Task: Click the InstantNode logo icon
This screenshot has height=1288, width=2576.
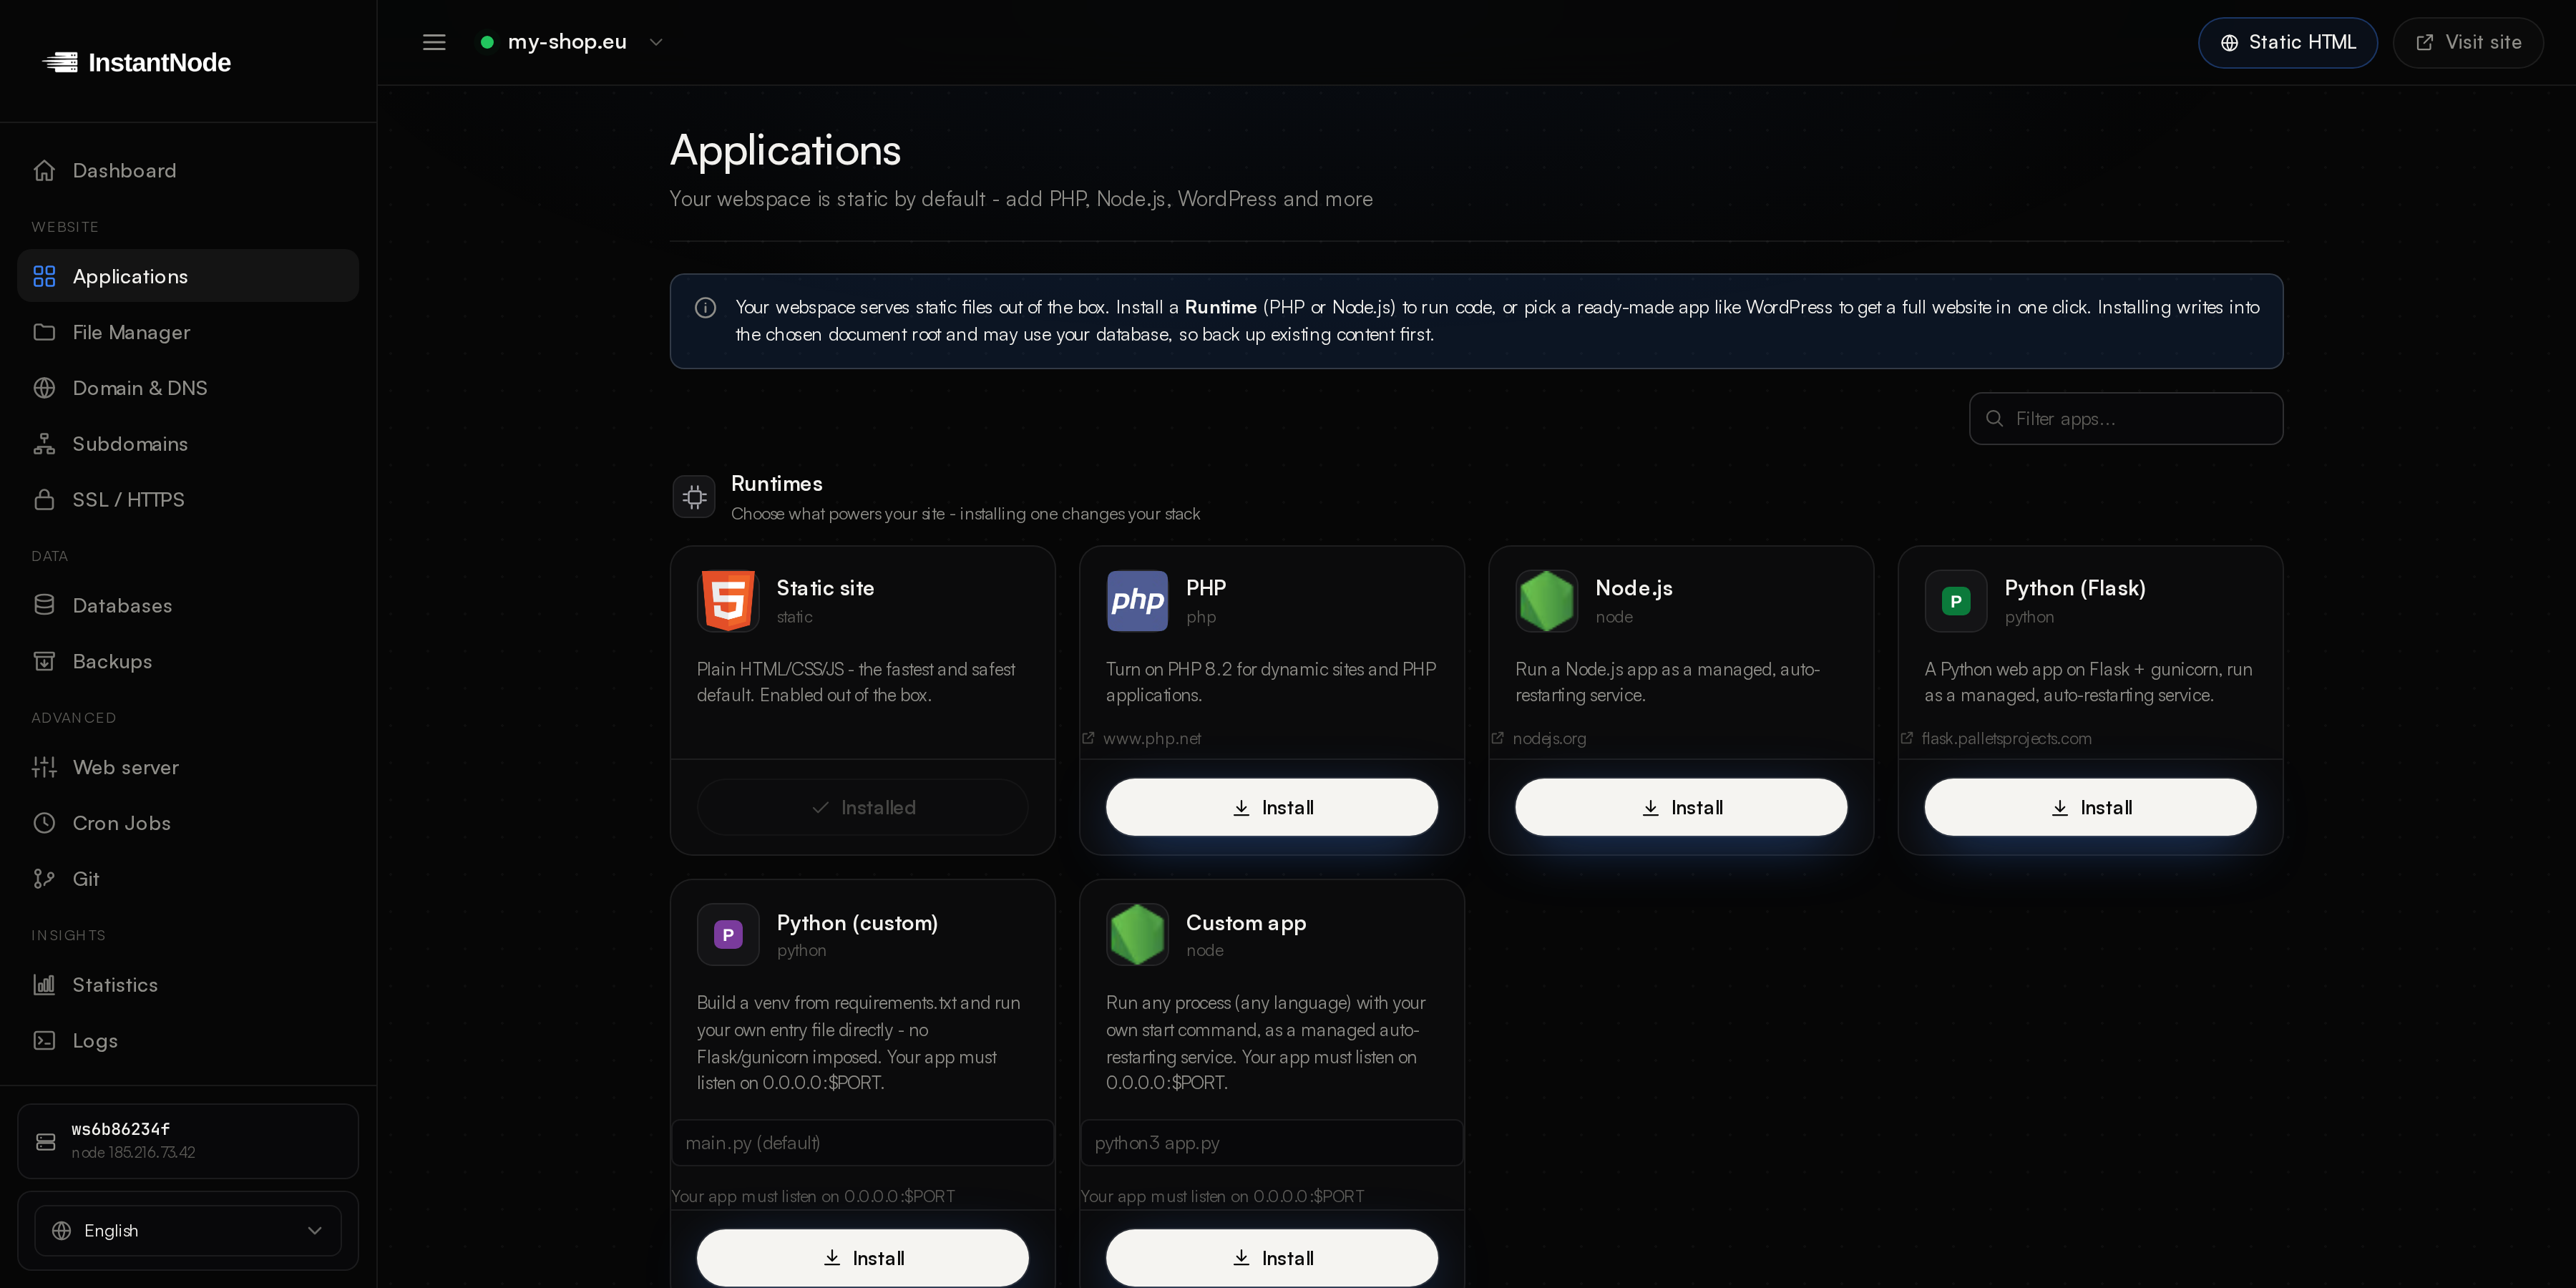Action: click(x=60, y=62)
